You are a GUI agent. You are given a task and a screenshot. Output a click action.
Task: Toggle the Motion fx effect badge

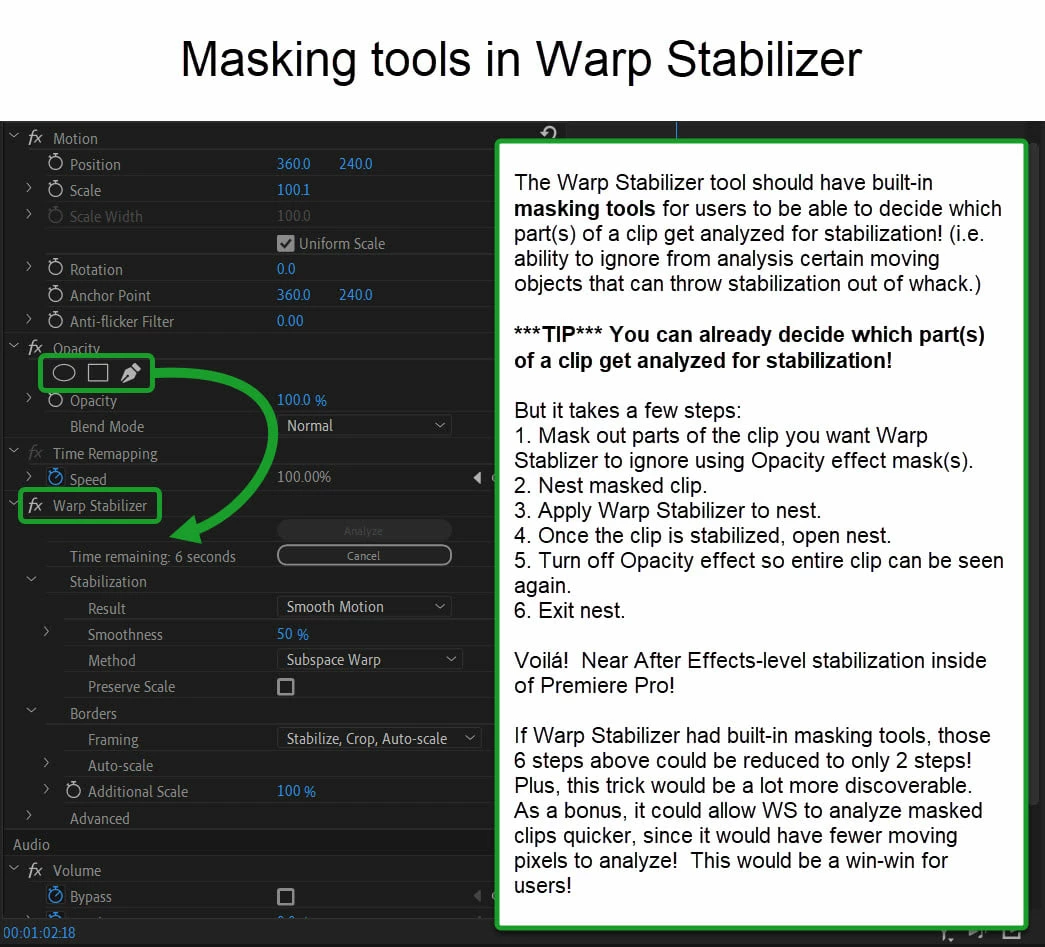tap(35, 138)
